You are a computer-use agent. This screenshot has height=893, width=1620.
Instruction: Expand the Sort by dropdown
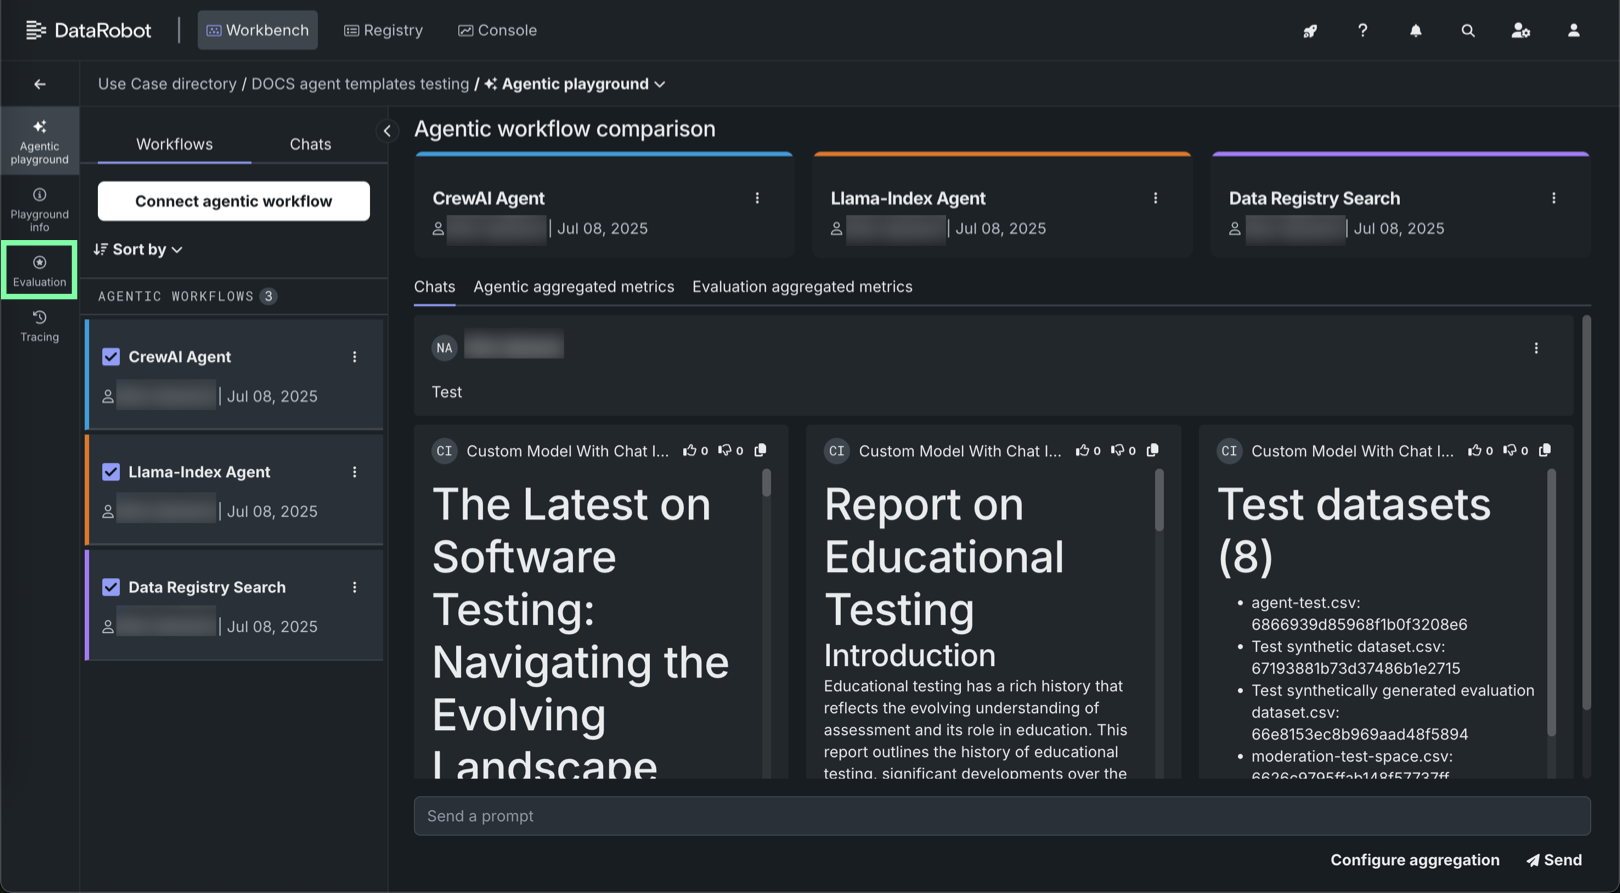[x=139, y=249]
